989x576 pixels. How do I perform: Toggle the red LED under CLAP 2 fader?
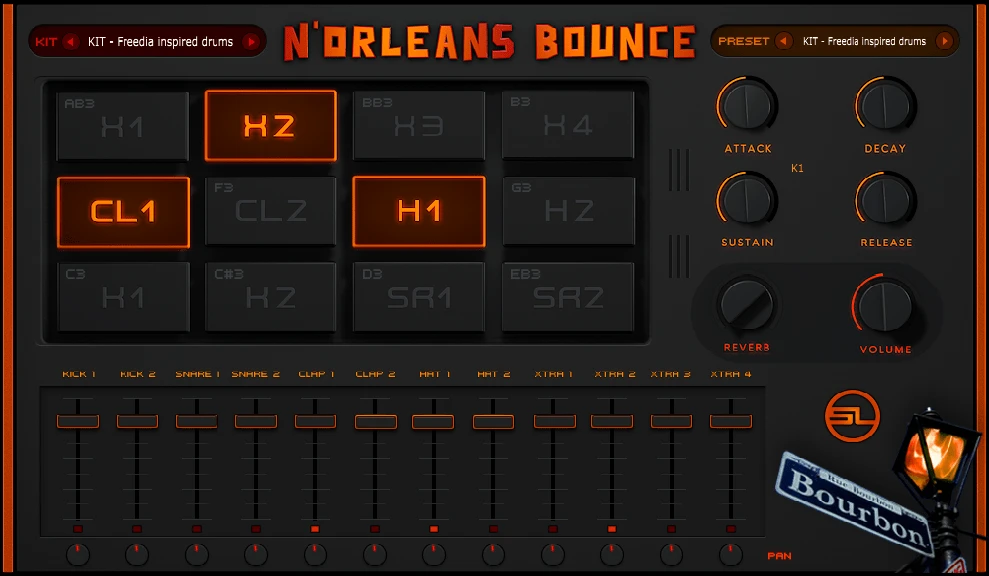coord(375,529)
